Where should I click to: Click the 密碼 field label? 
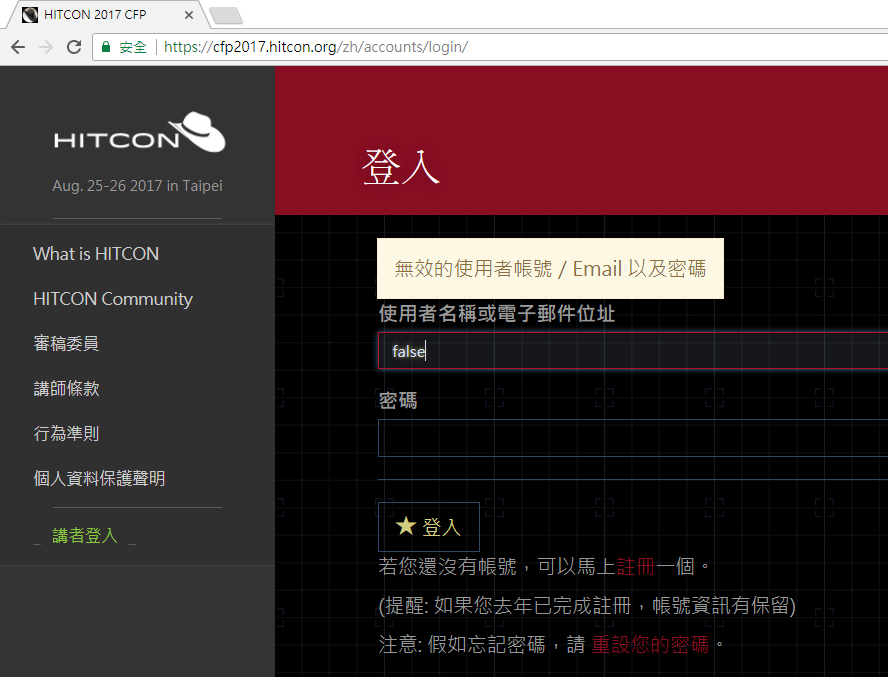398,401
